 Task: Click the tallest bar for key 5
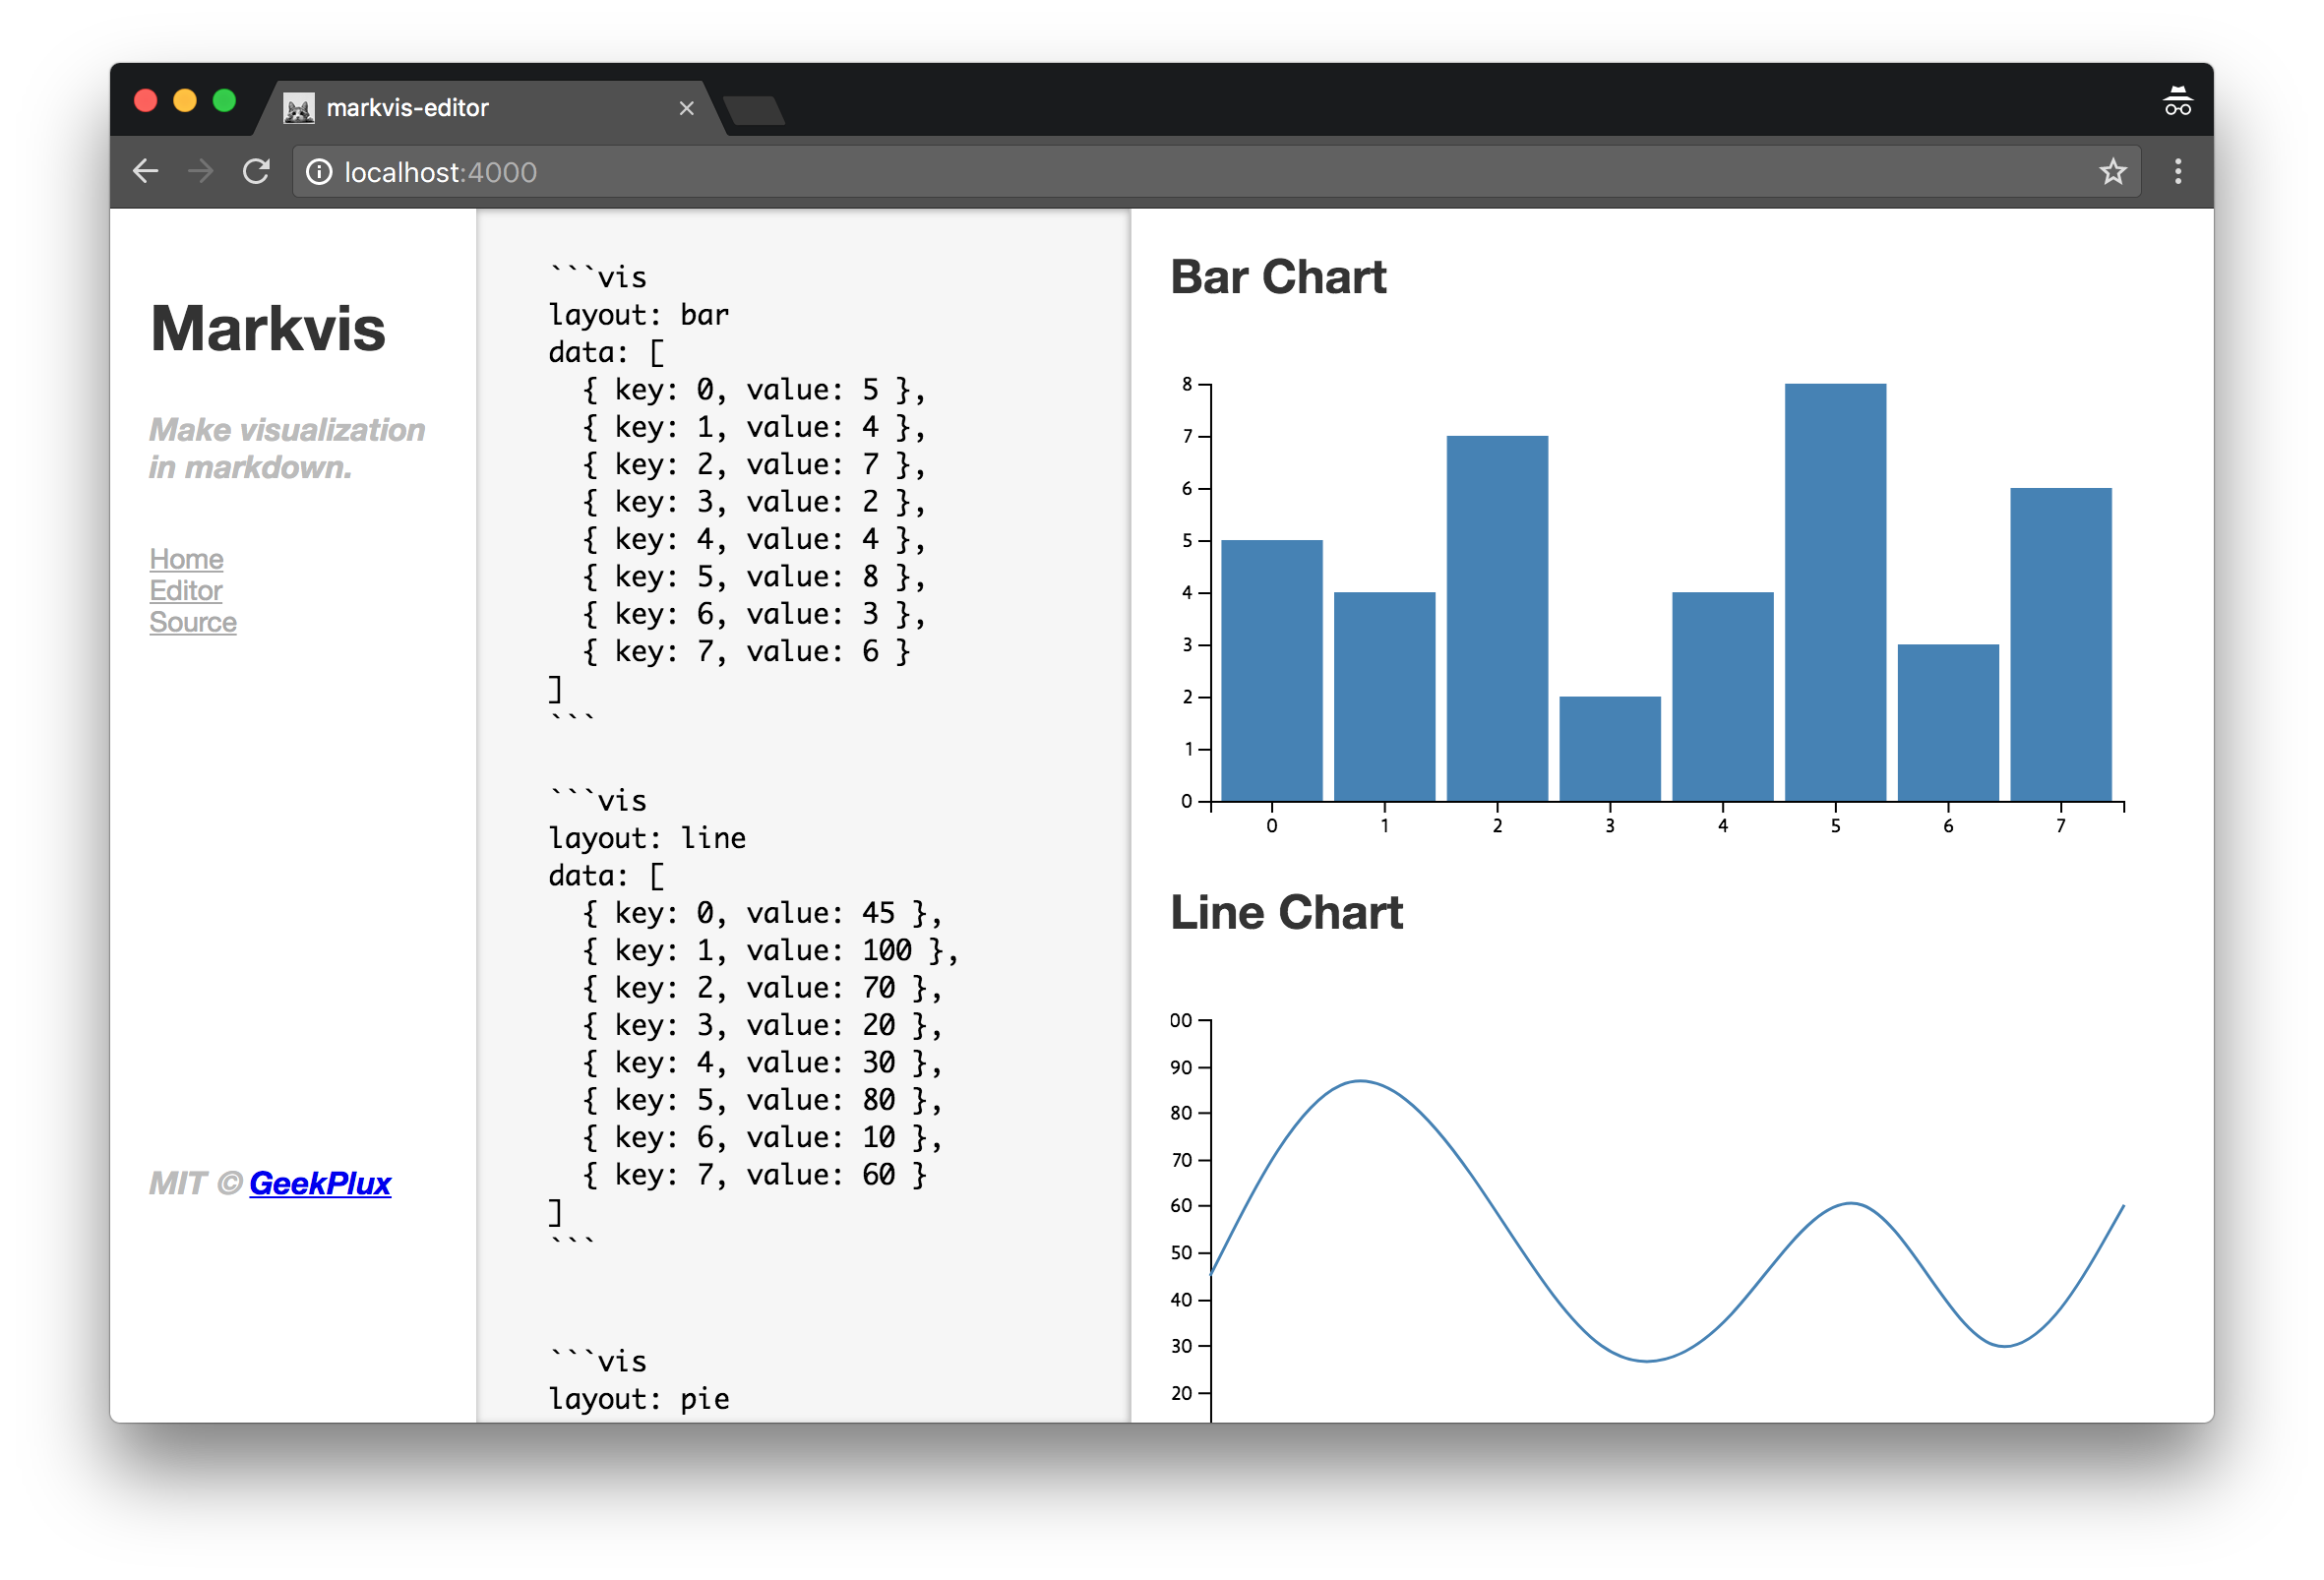[1835, 592]
